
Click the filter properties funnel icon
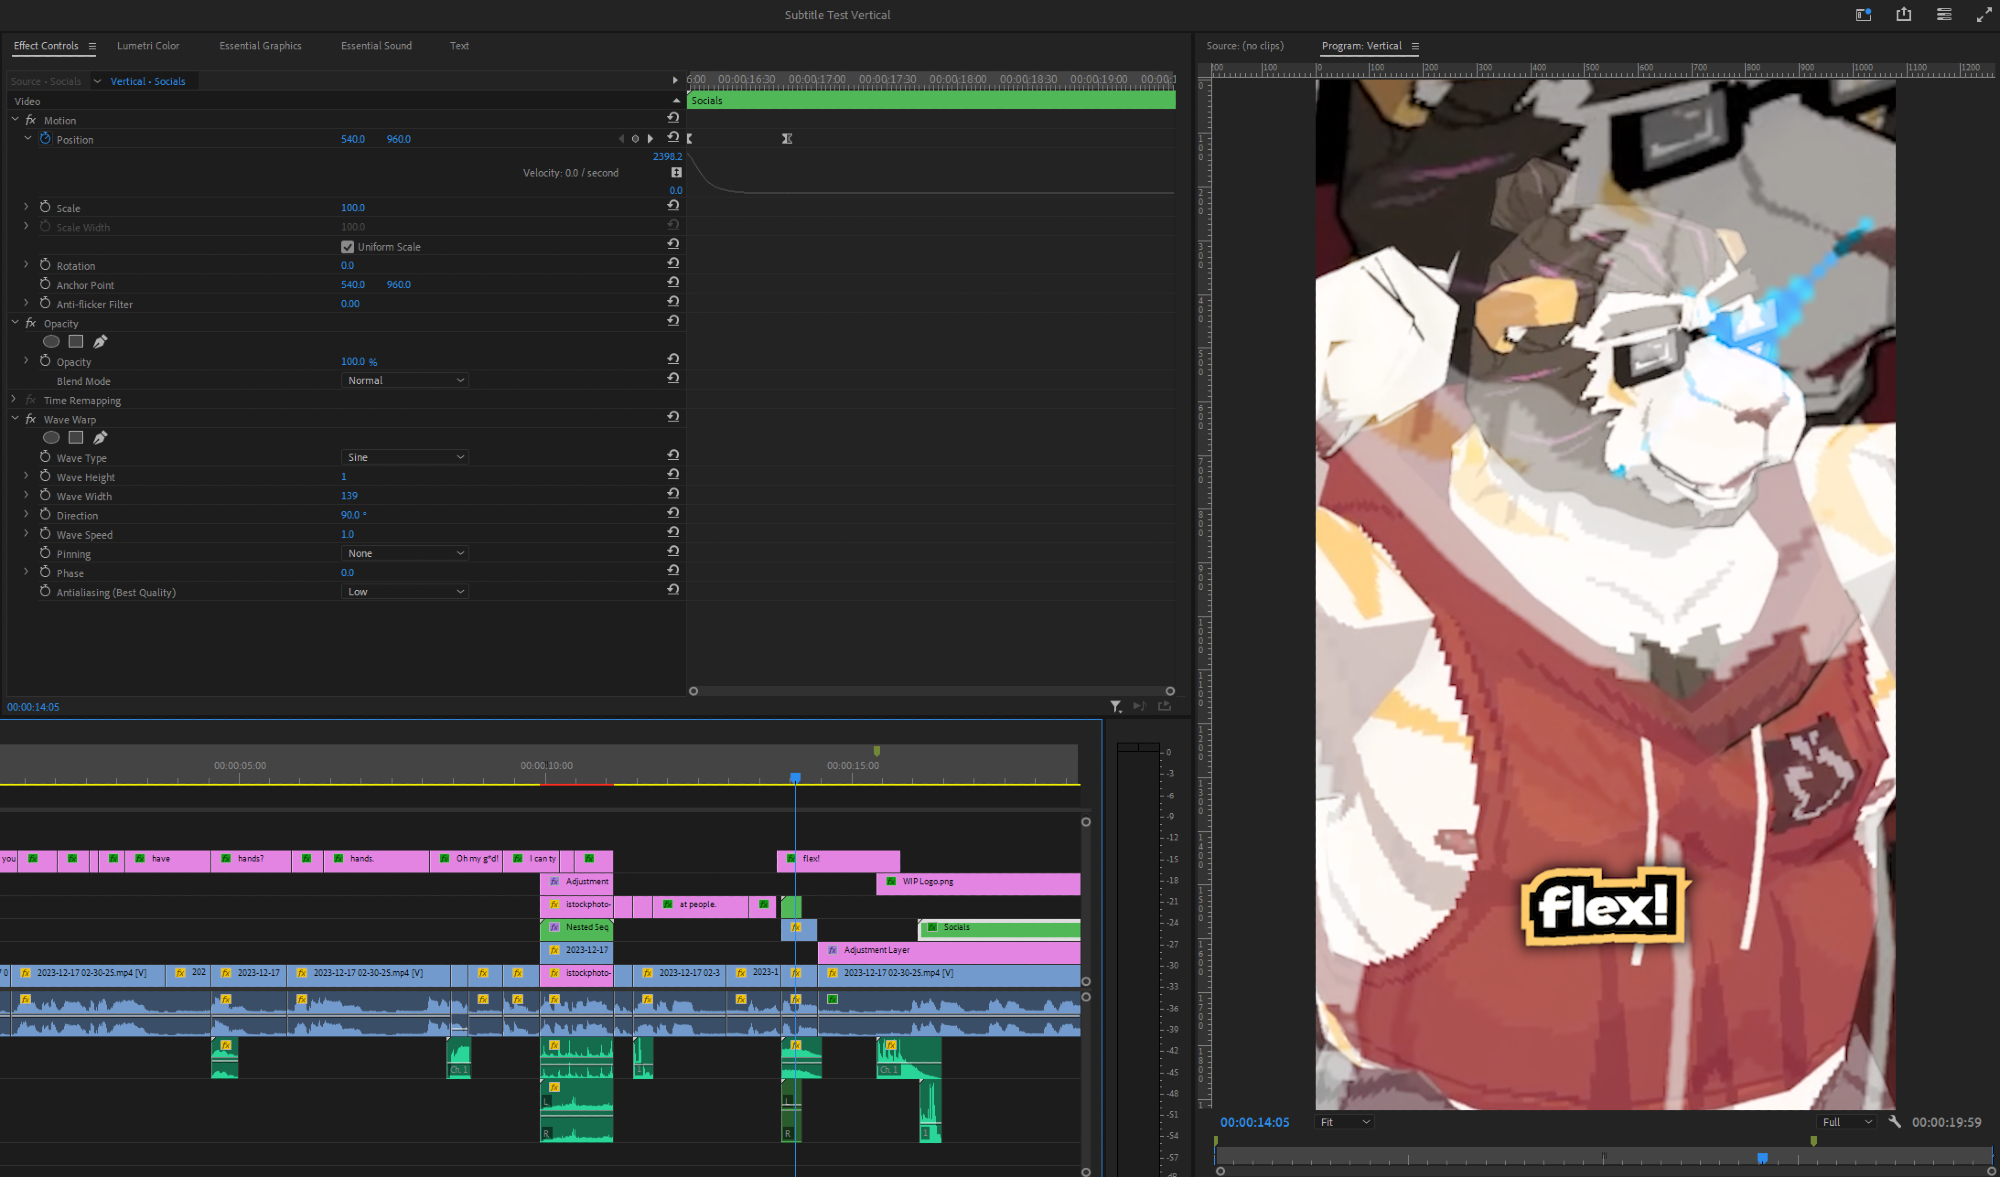click(x=1116, y=707)
